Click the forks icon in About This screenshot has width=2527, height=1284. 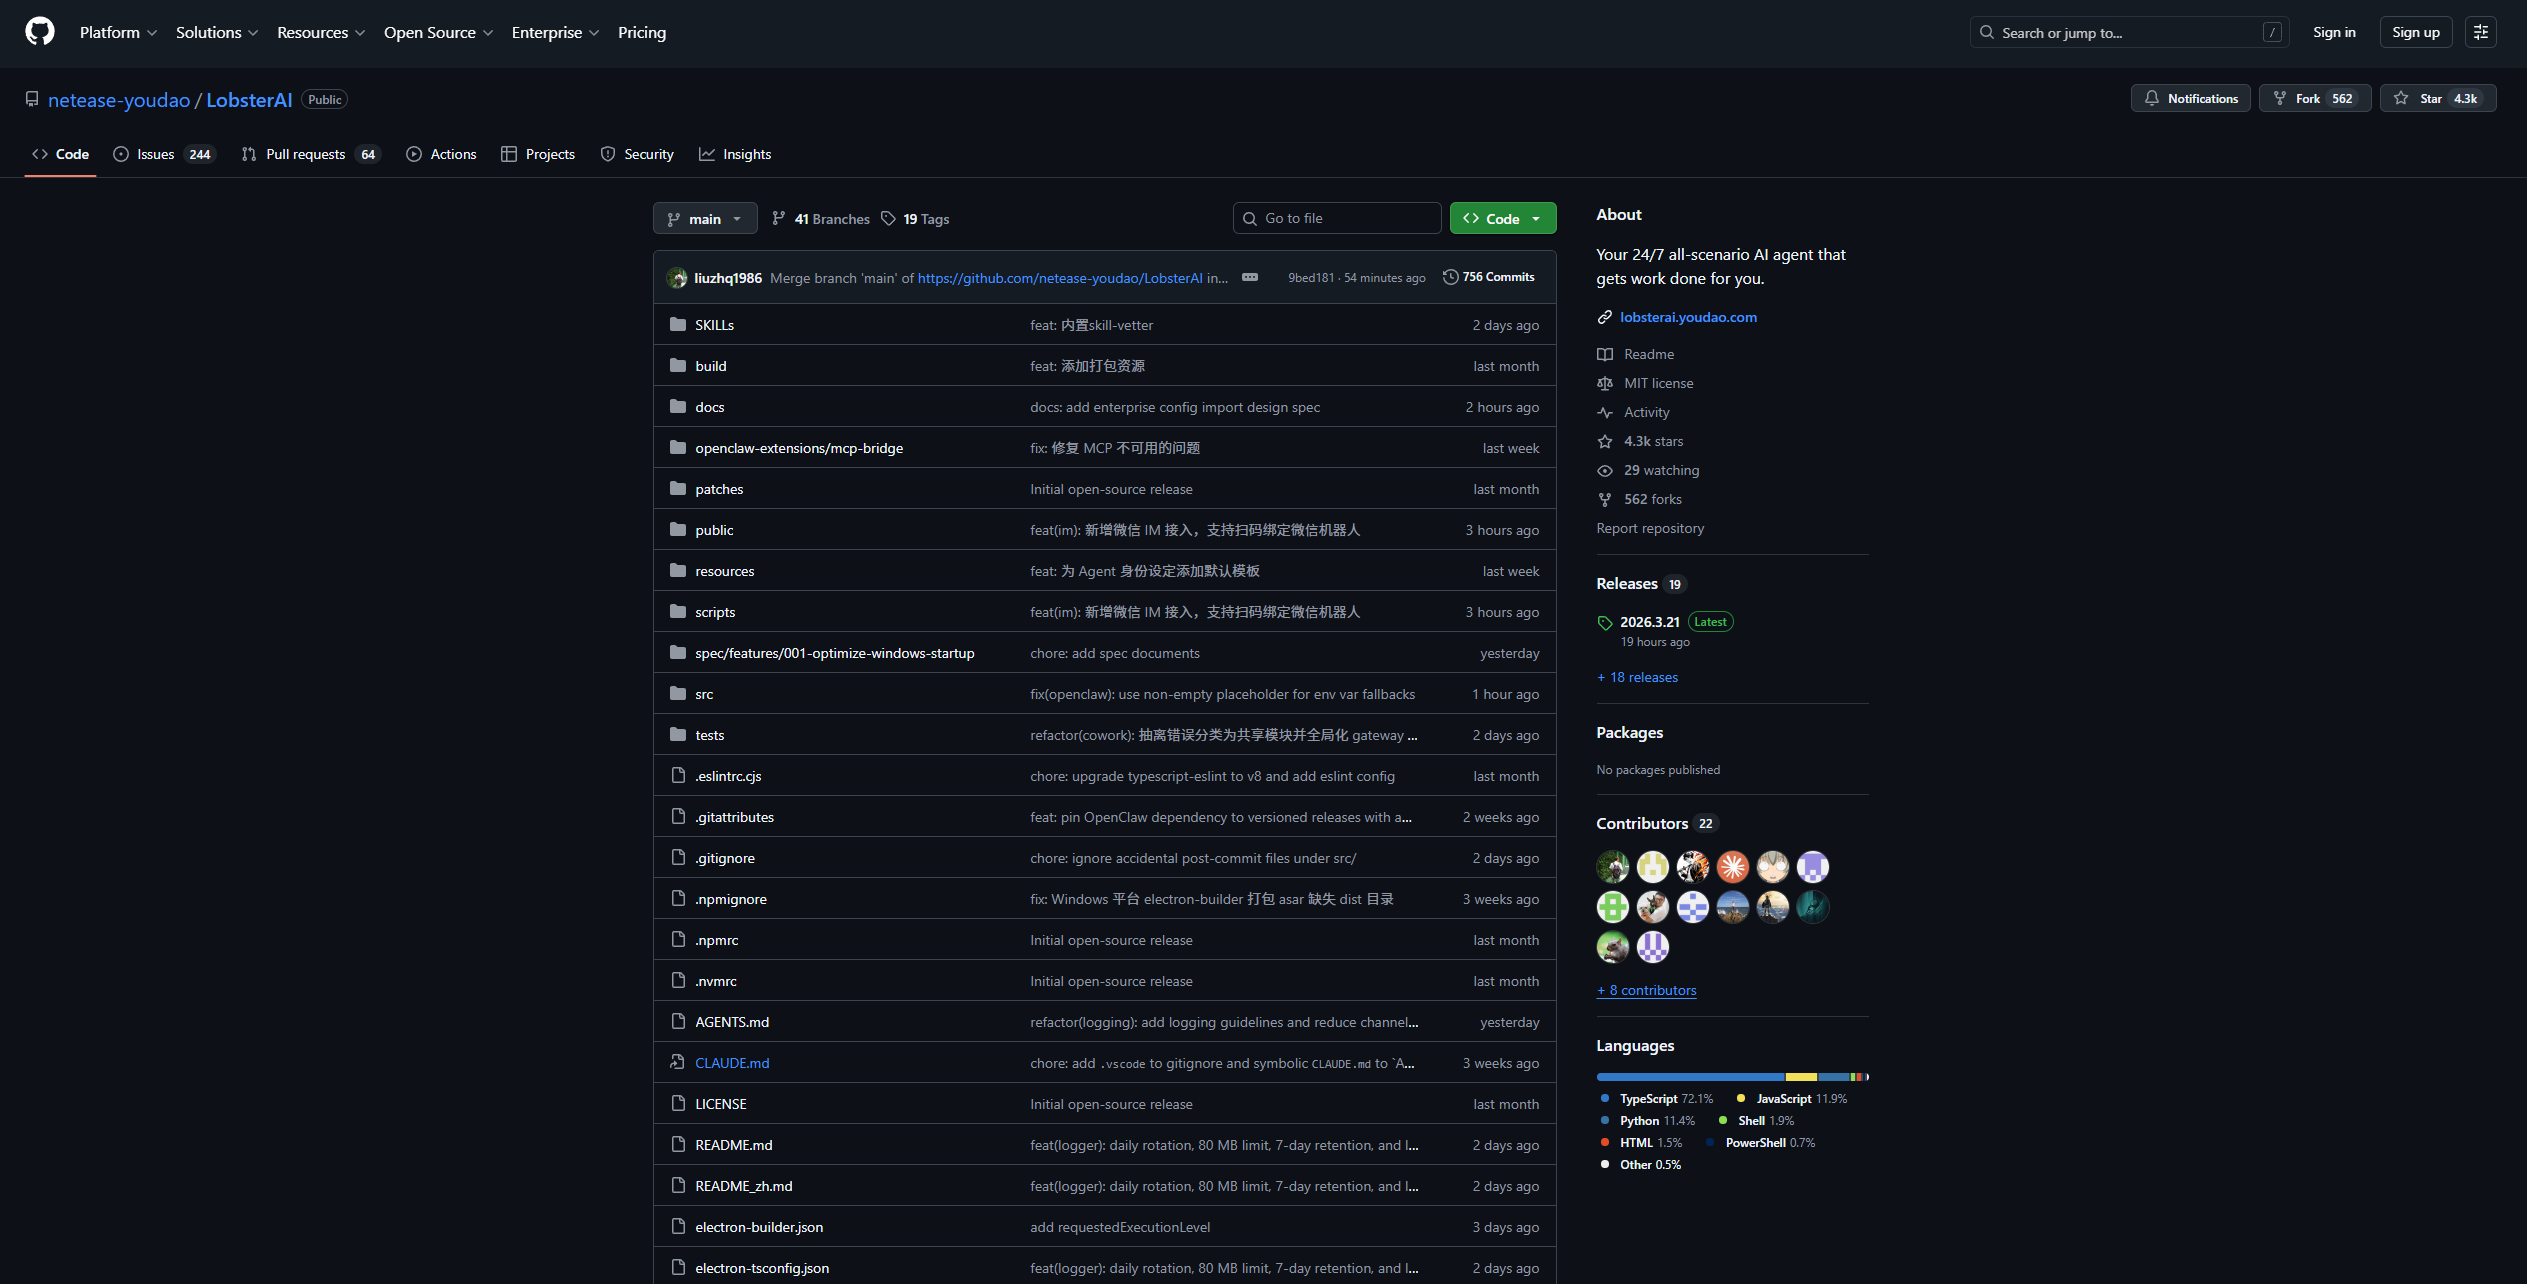coord(1605,499)
